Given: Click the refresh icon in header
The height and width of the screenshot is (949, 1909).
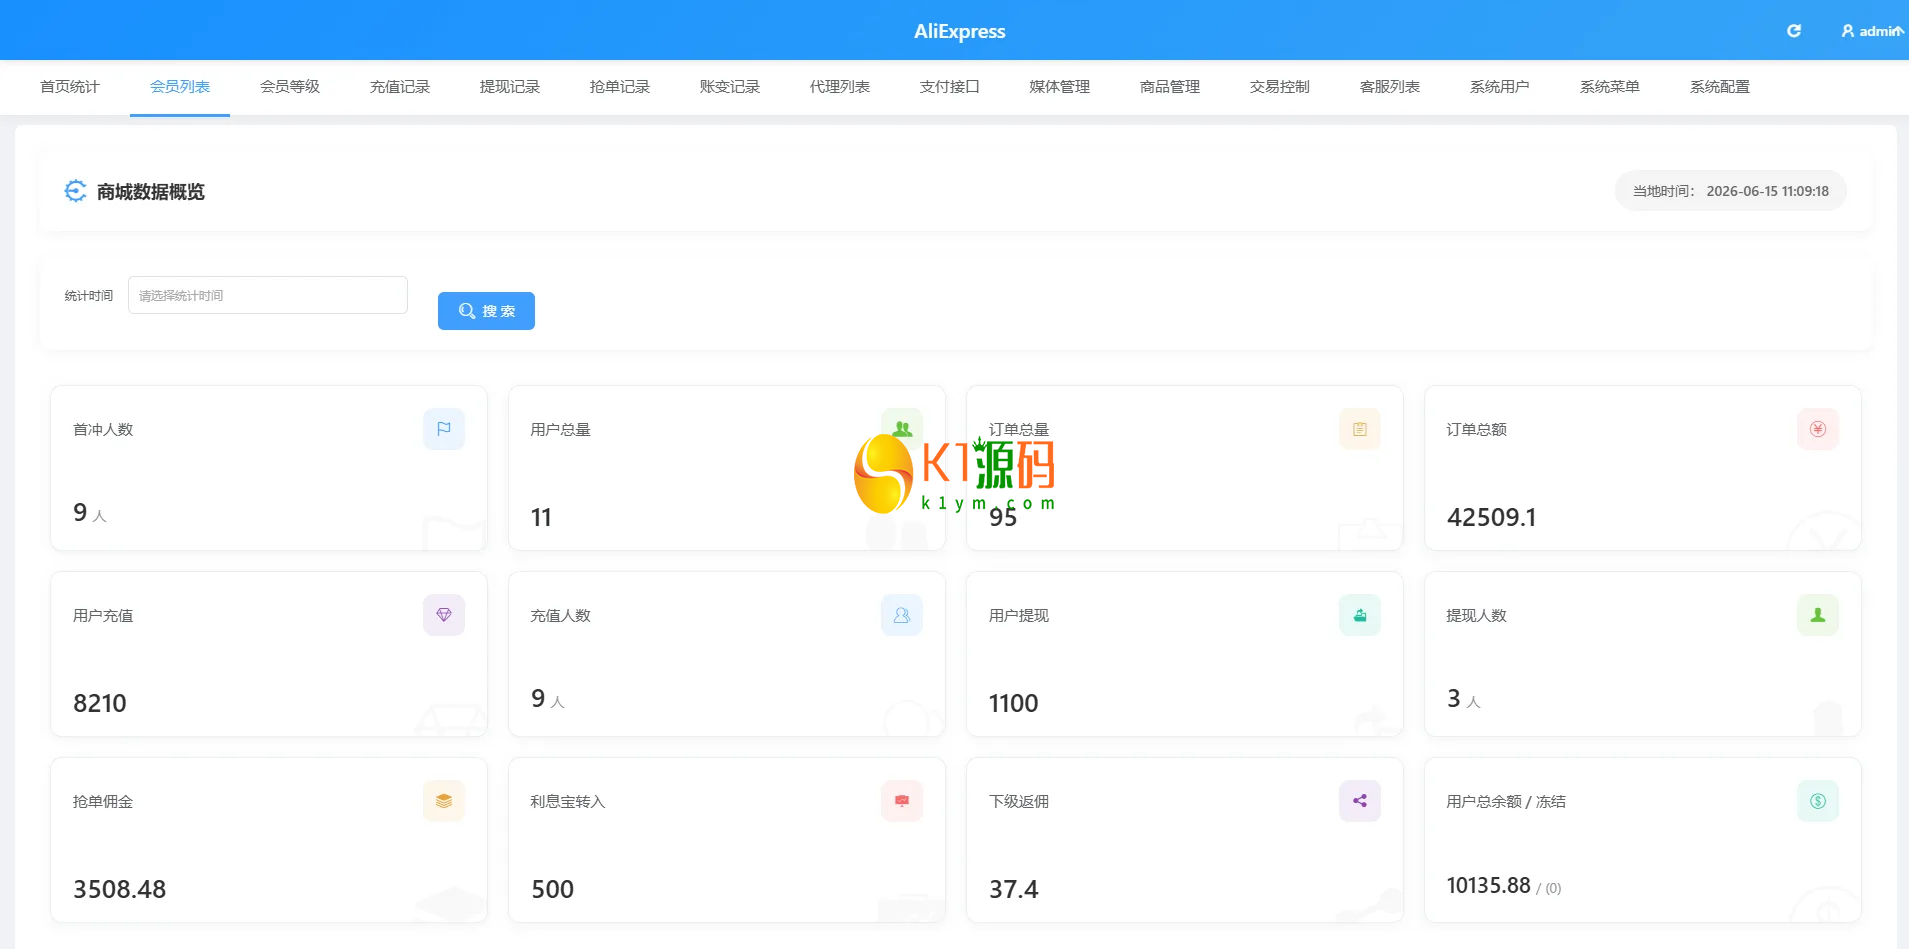Looking at the screenshot, I should coord(1794,31).
